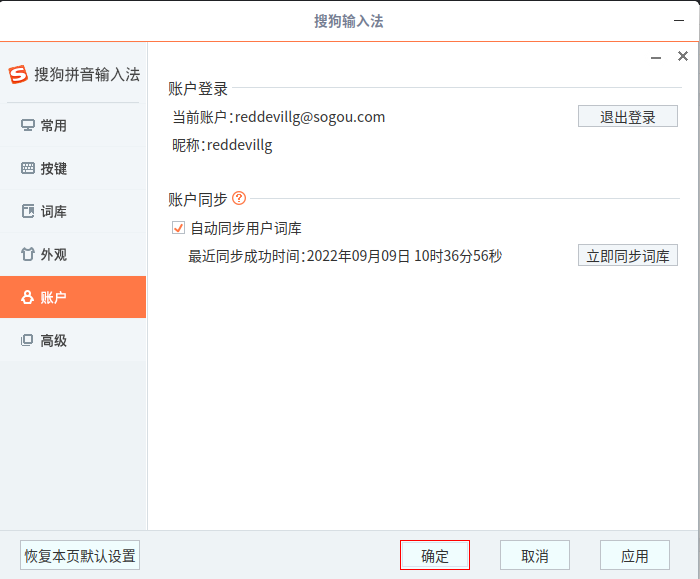Click the 立即同步词库 button
The height and width of the screenshot is (579, 700).
628,255
